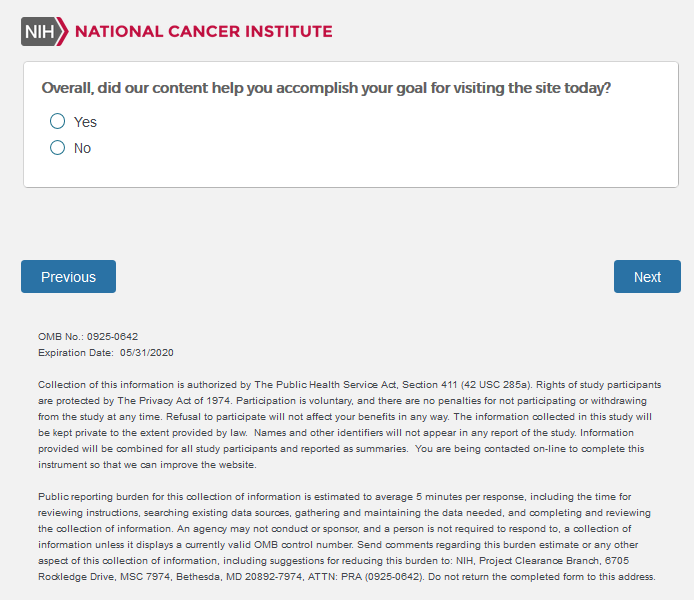The image size is (694, 600).
Task: Click empty area inside white question card
Action: [400, 150]
